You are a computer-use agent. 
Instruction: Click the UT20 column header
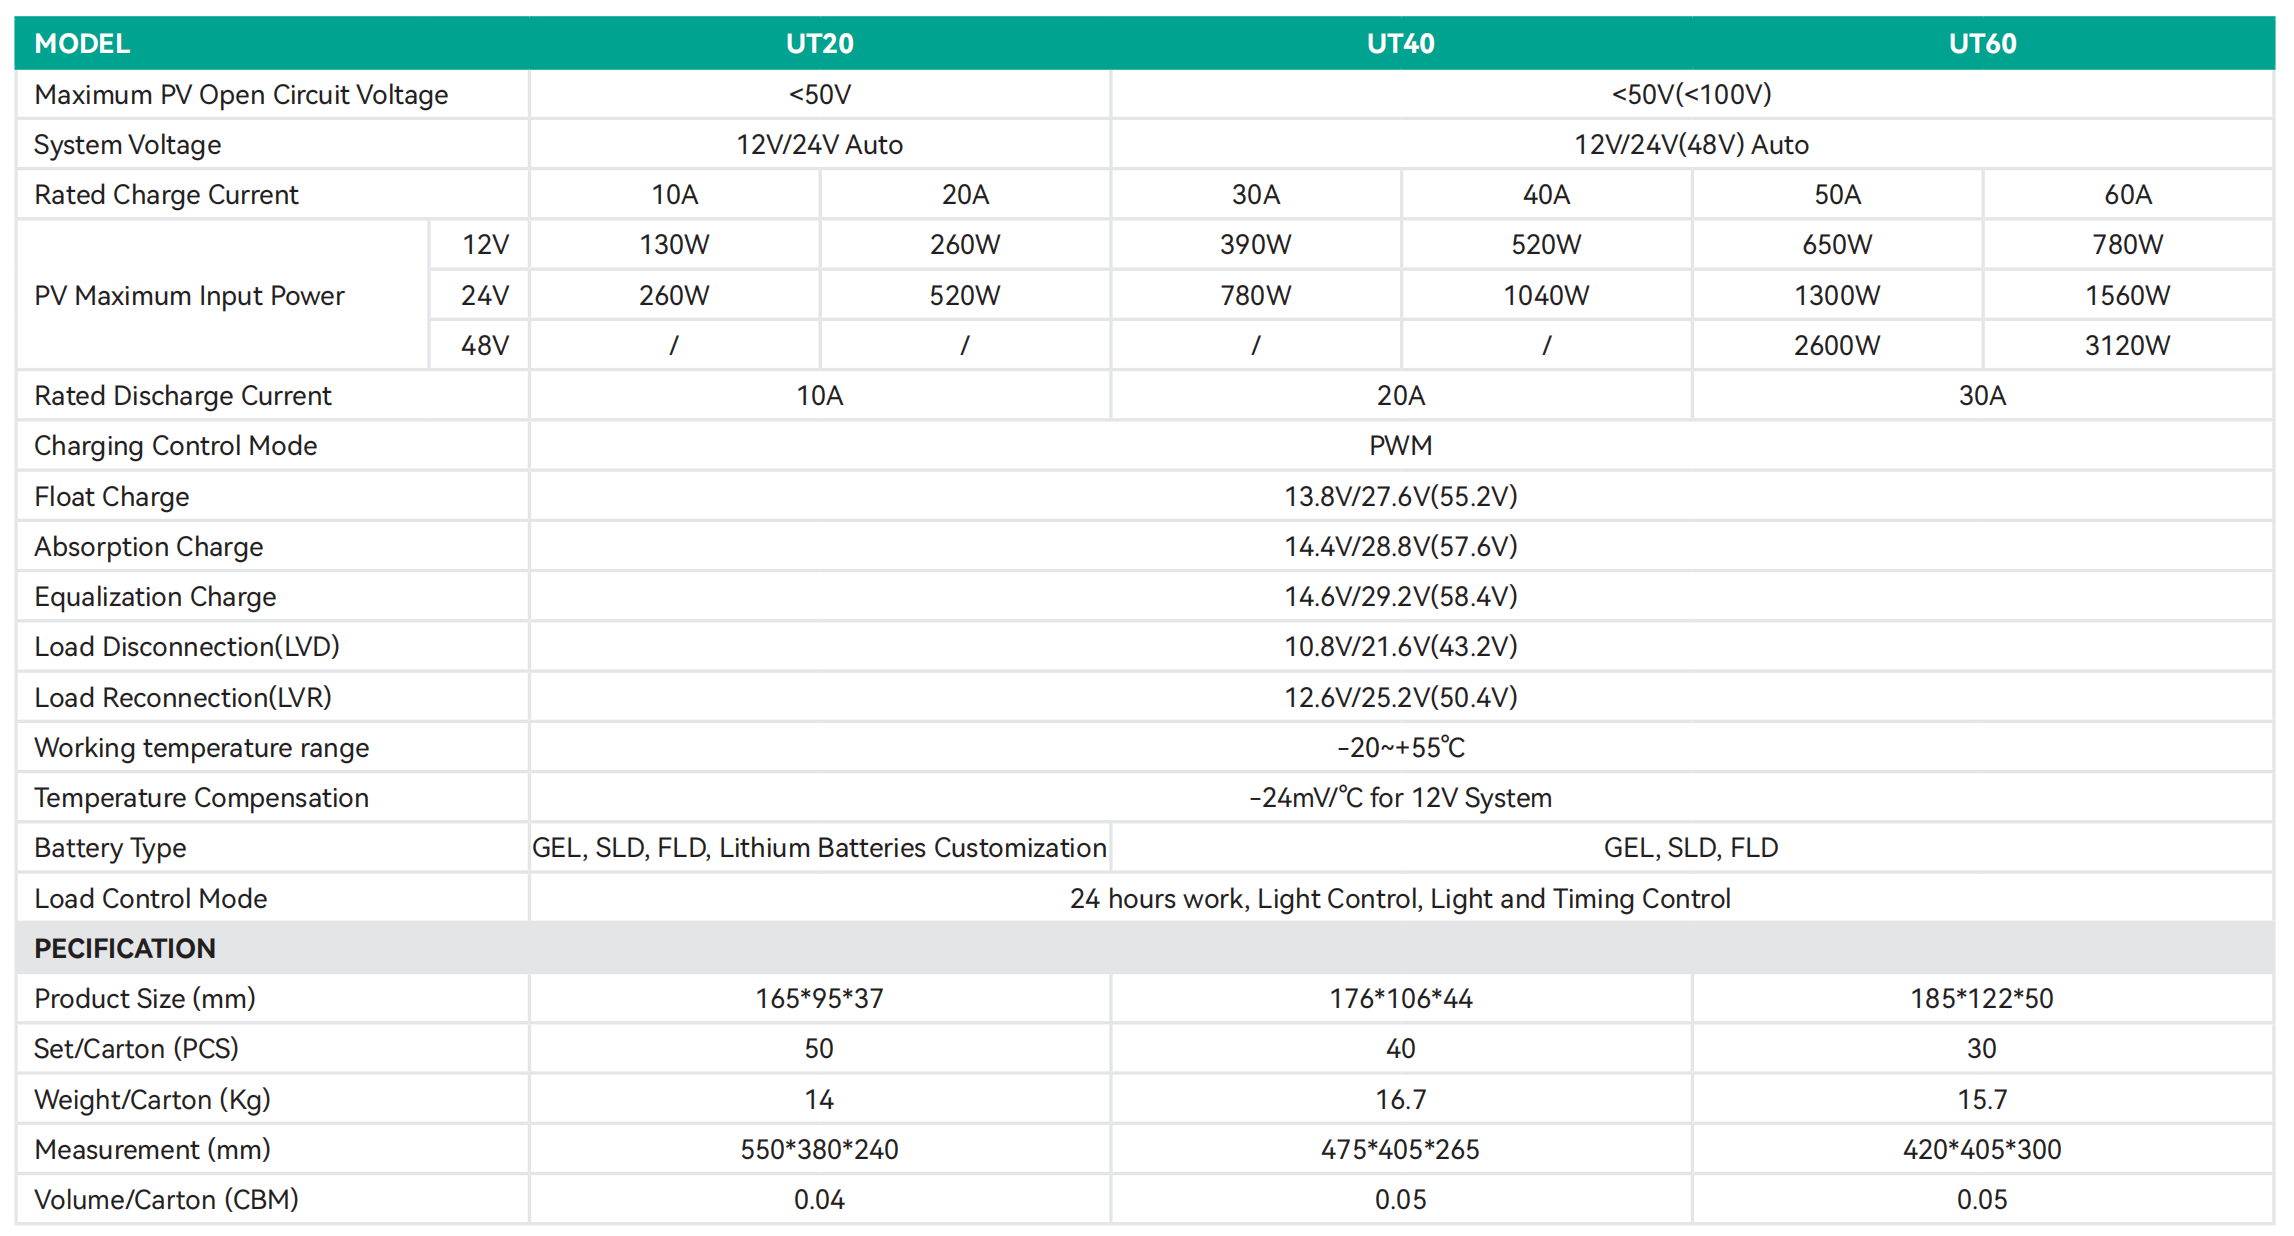819,44
